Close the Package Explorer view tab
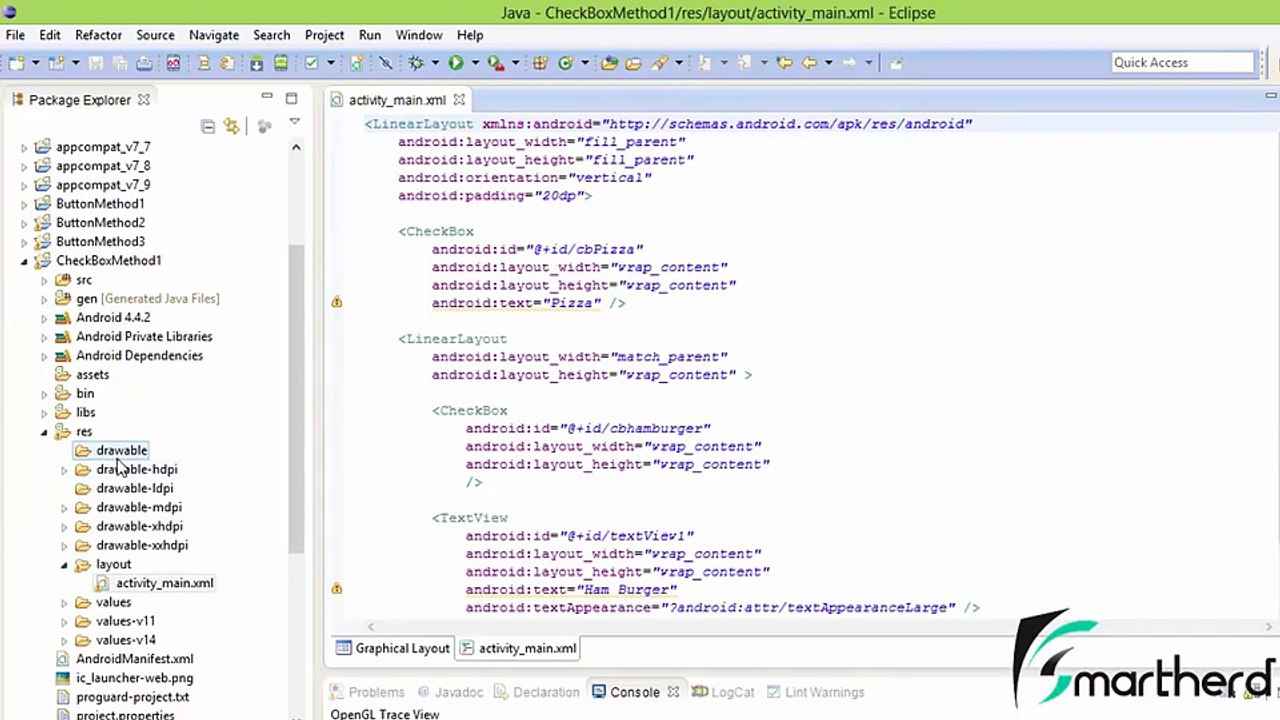The image size is (1280, 720). 143,99
